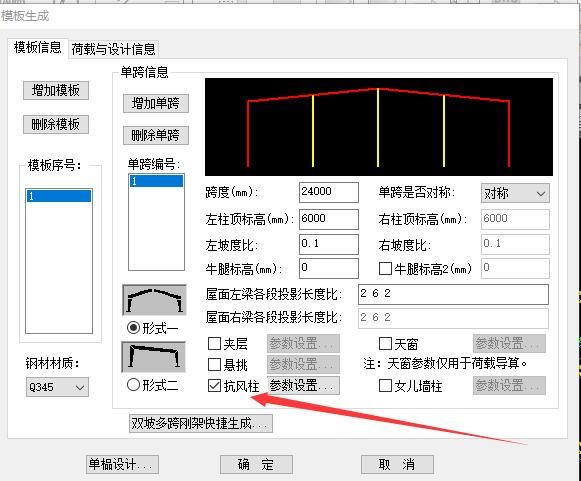The width and height of the screenshot is (581, 481).
Task: Open 抗风柱 参数设置 button
Action: [303, 385]
